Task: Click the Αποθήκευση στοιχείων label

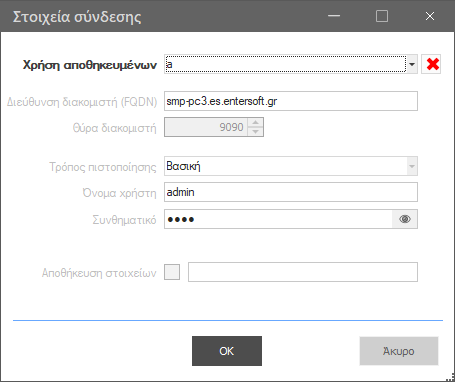Action: tap(99, 273)
